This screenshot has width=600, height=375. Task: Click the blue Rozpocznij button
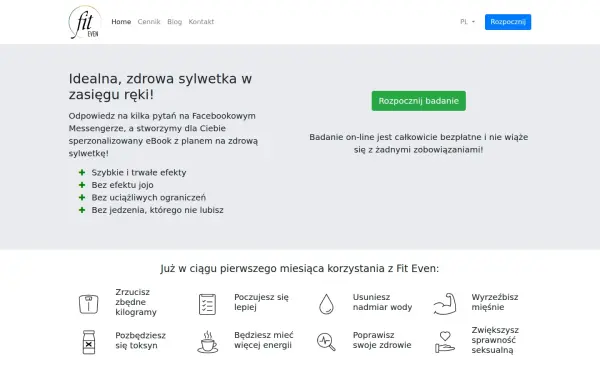click(x=508, y=22)
